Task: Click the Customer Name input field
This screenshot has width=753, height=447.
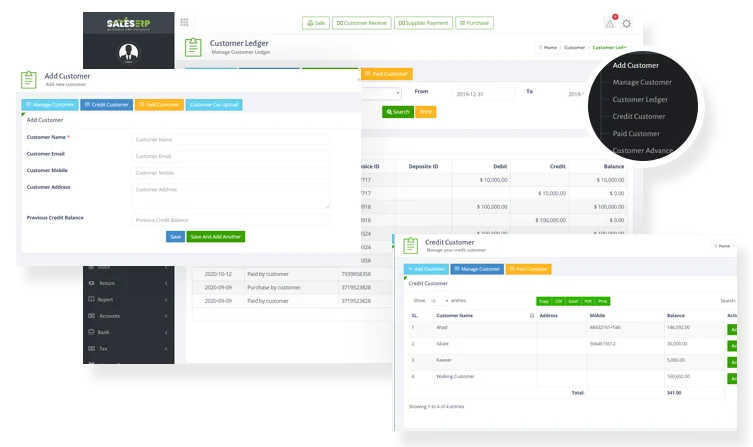Action: pos(230,140)
